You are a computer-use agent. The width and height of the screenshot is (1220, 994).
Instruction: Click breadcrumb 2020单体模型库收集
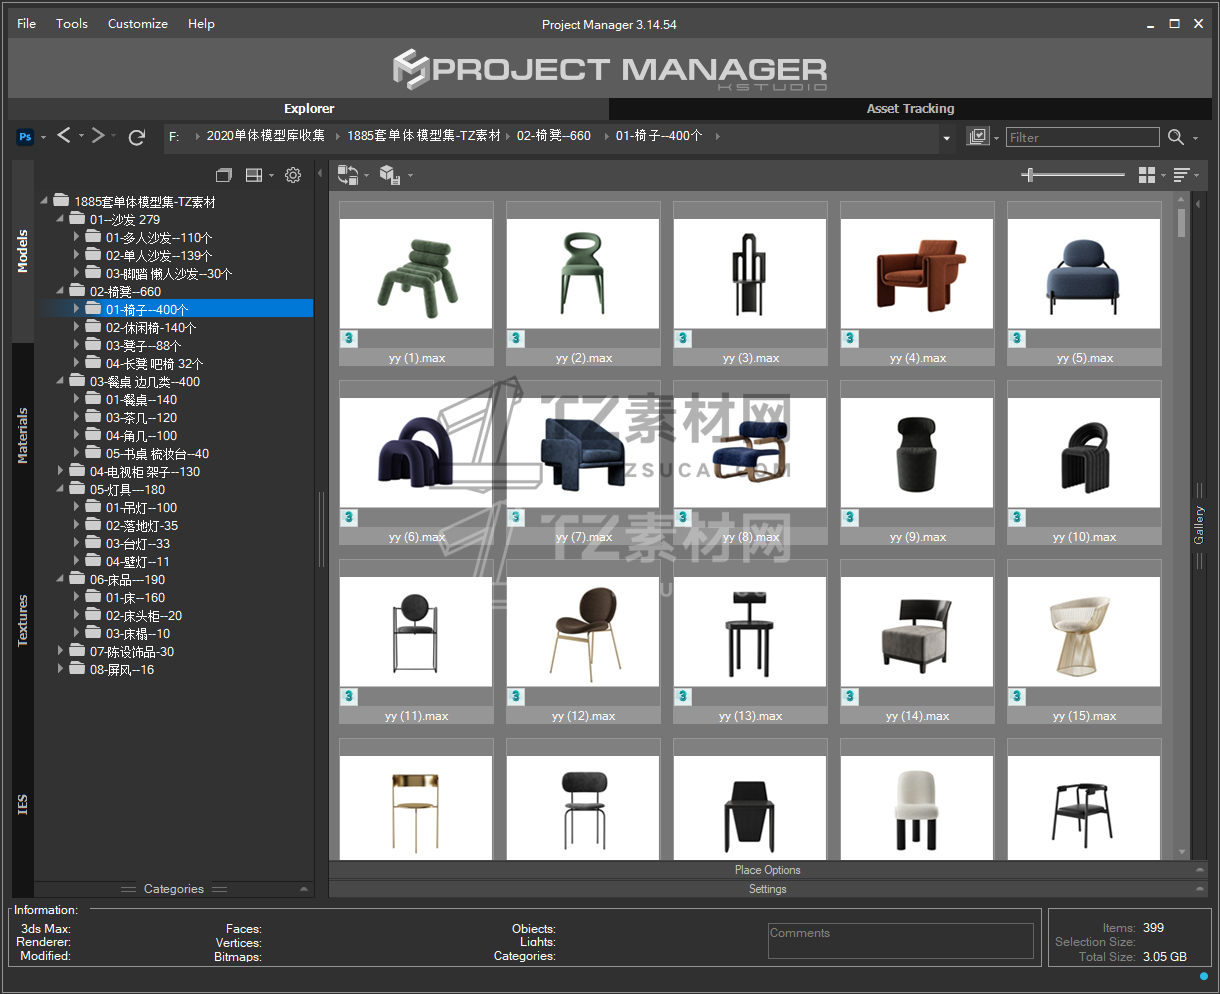click(x=266, y=136)
